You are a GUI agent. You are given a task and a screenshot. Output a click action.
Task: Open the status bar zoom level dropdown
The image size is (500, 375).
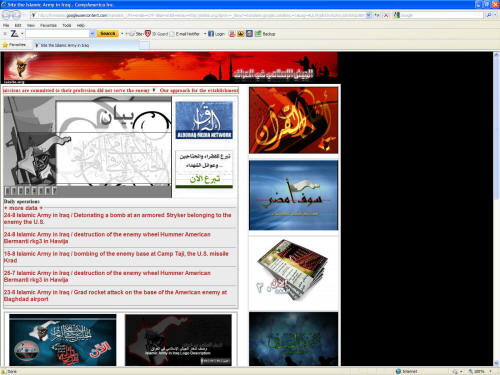pos(491,371)
